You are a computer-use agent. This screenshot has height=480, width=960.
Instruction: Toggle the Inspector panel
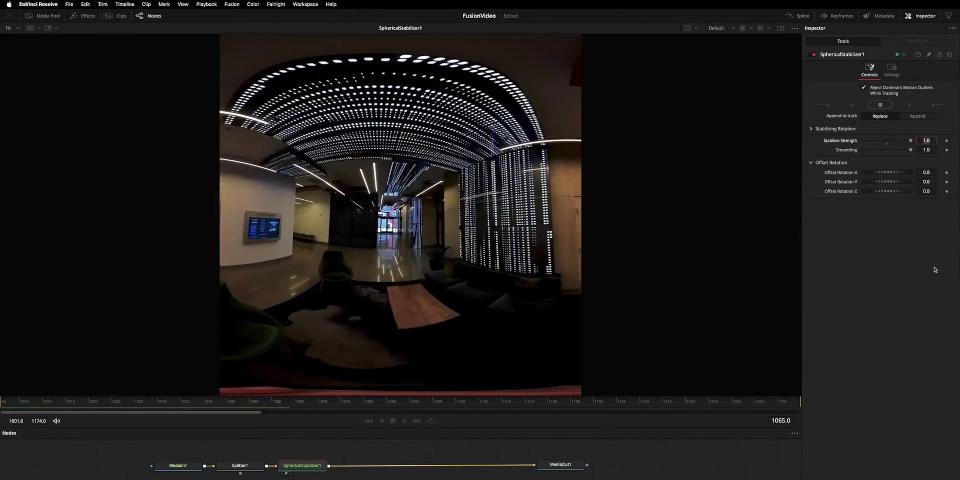[x=921, y=16]
